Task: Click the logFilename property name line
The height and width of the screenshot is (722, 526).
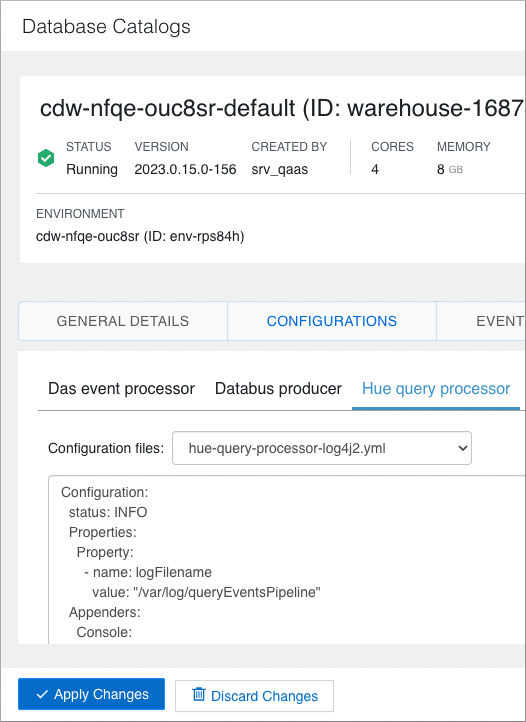Action: 148,572
